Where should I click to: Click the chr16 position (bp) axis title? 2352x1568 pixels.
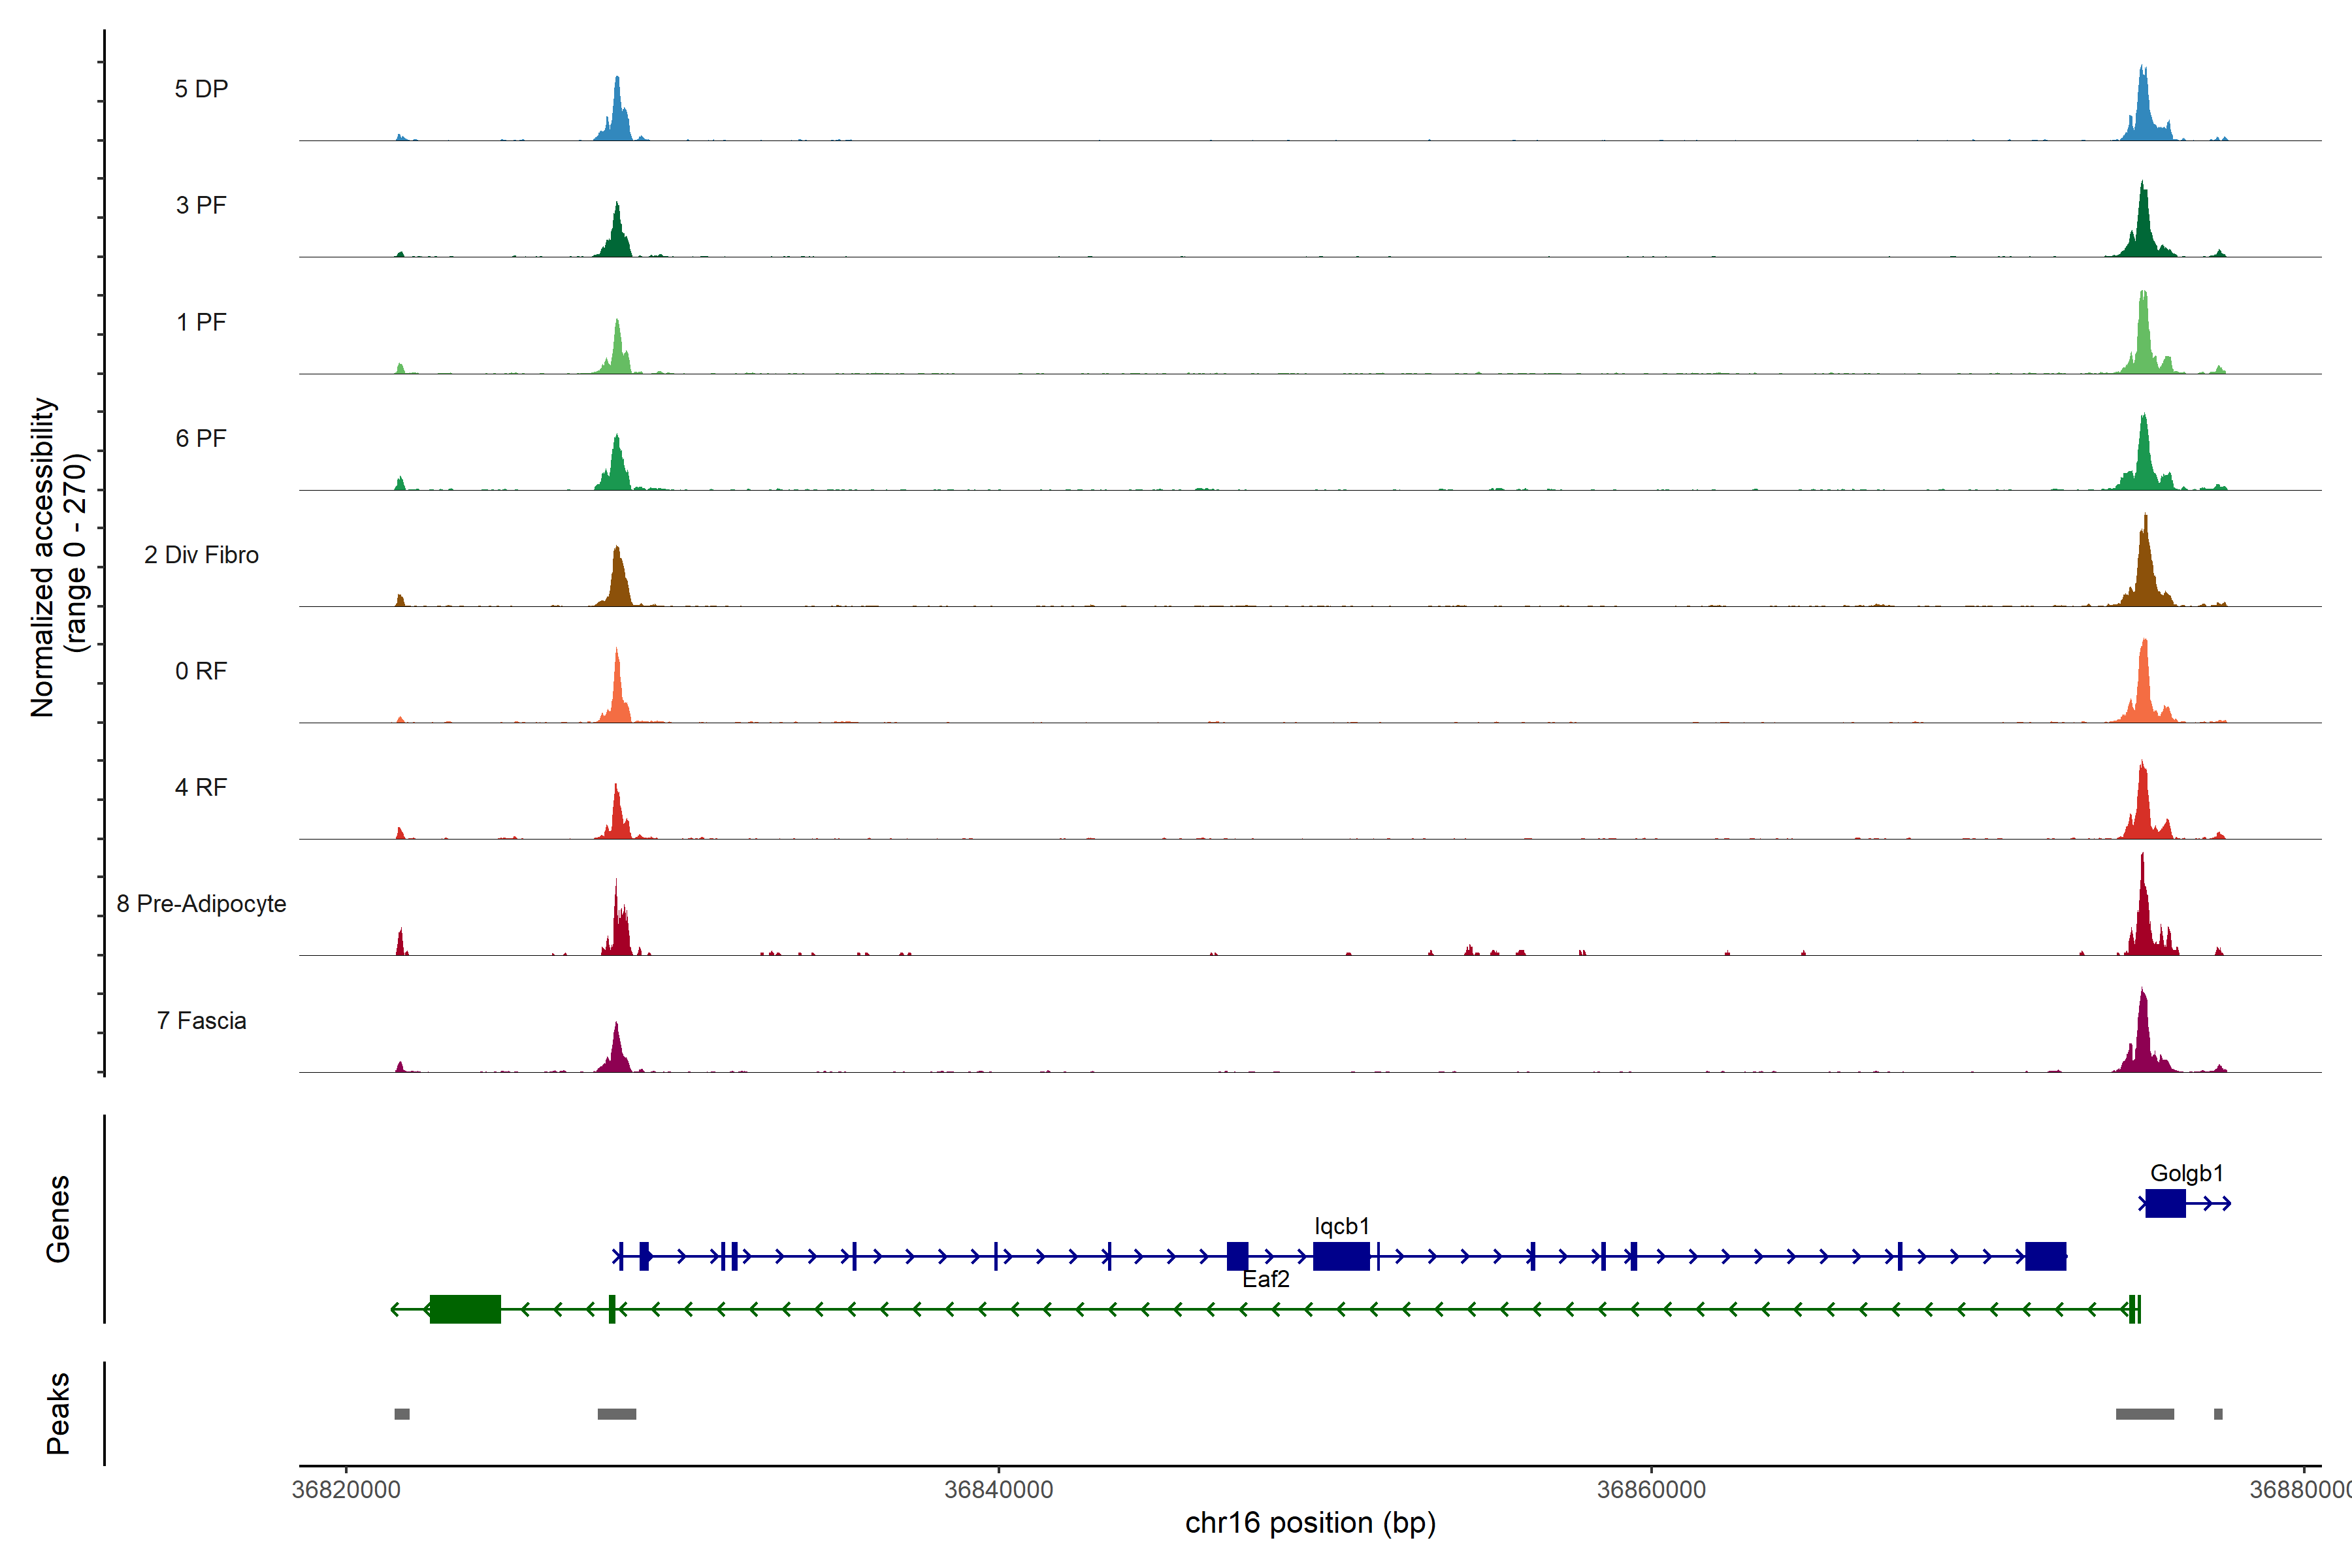(1310, 1523)
